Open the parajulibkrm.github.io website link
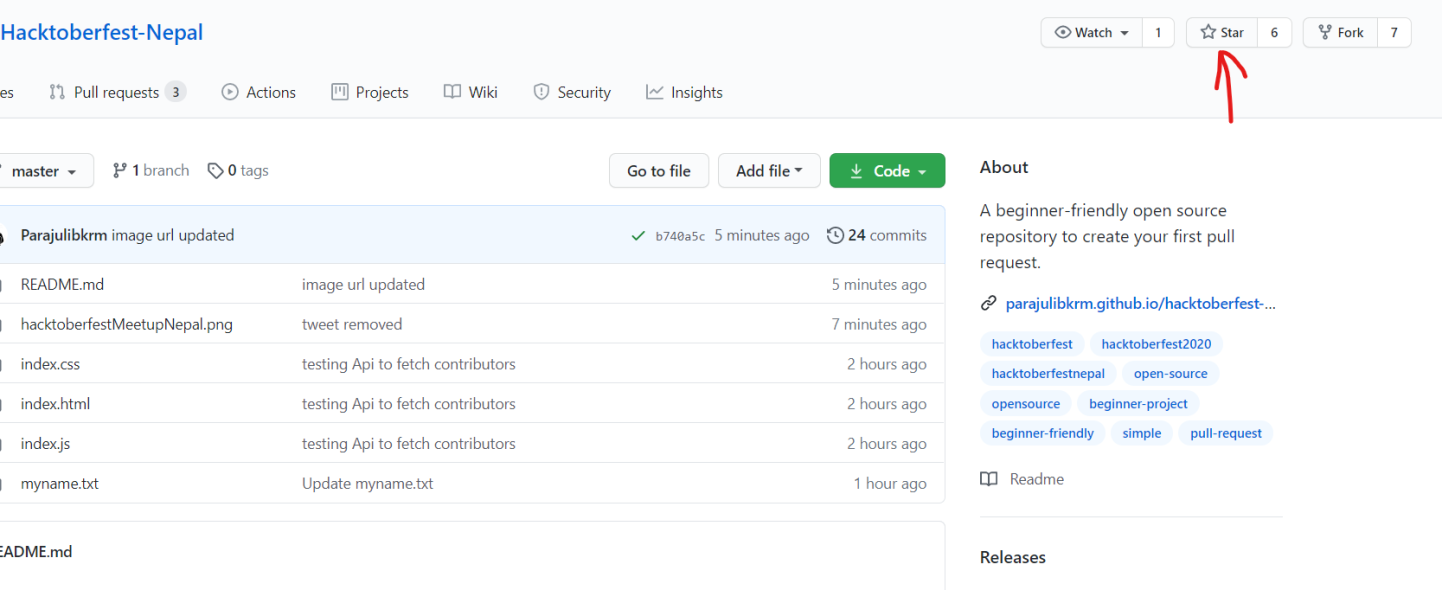The width and height of the screenshot is (1442, 590). click(1141, 304)
